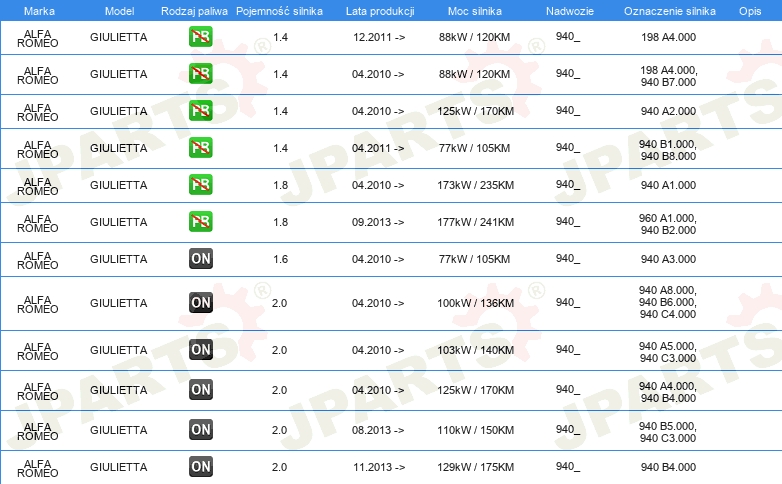Click engine codes 940 A5.000, 940 C3.000

click(x=668, y=352)
